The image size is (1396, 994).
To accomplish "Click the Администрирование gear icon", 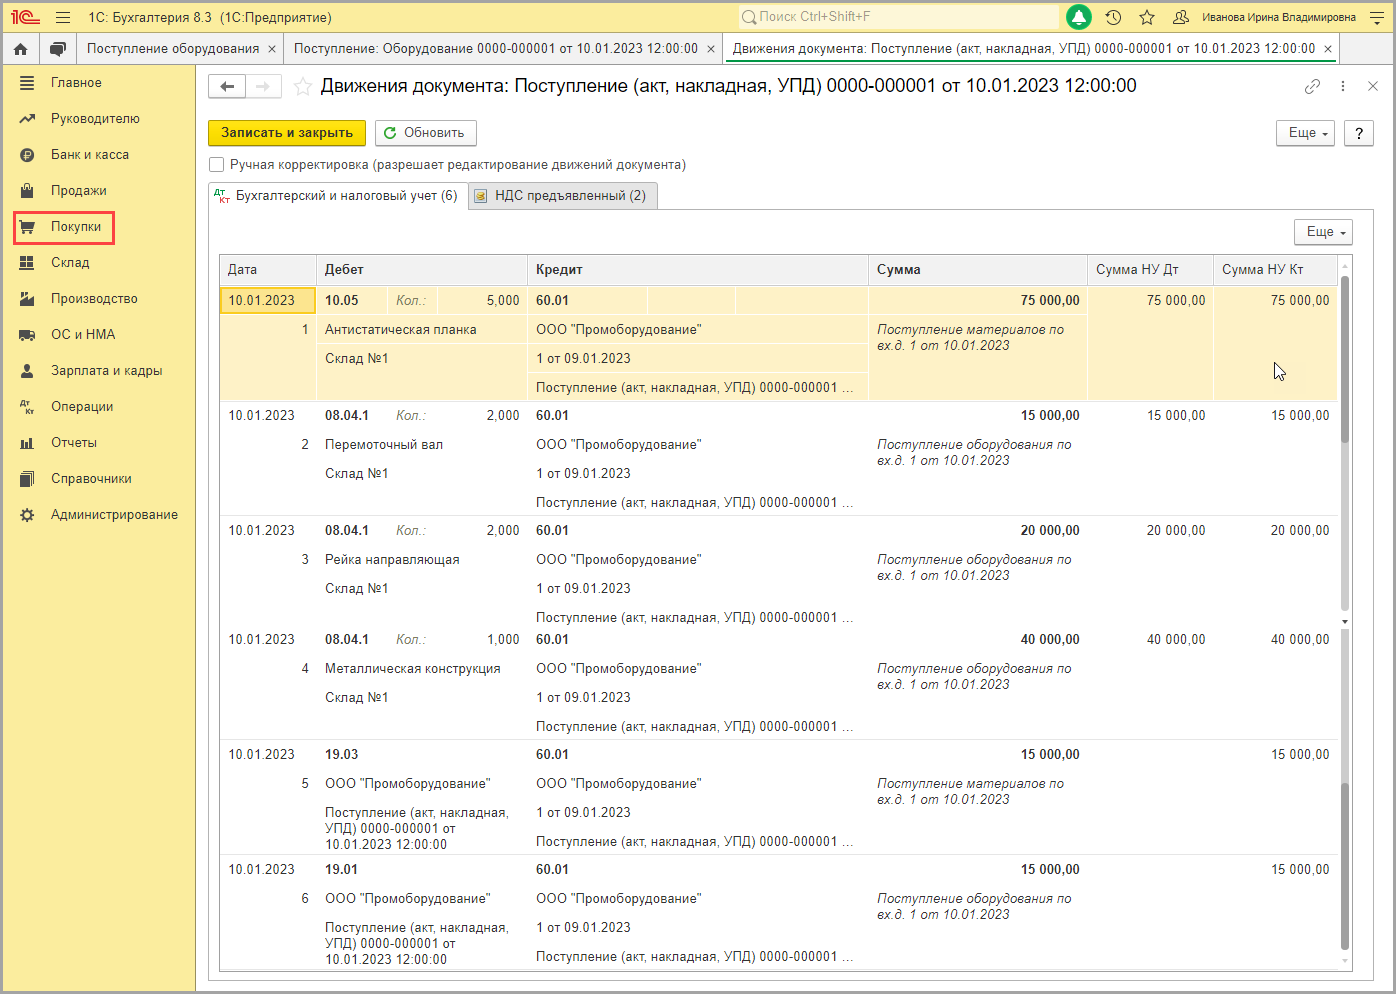I will point(27,515).
